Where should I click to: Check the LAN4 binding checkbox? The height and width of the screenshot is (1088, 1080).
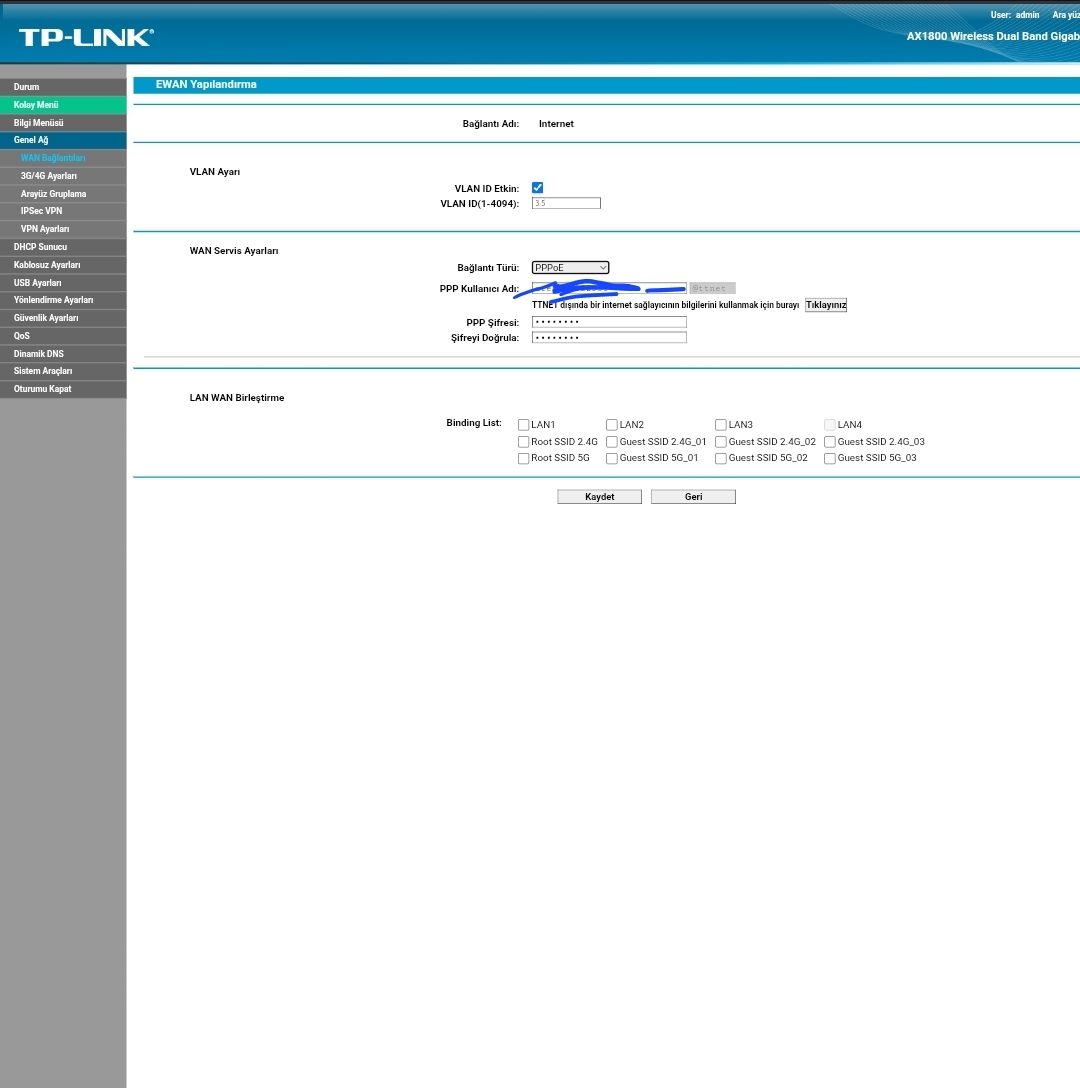pos(829,425)
